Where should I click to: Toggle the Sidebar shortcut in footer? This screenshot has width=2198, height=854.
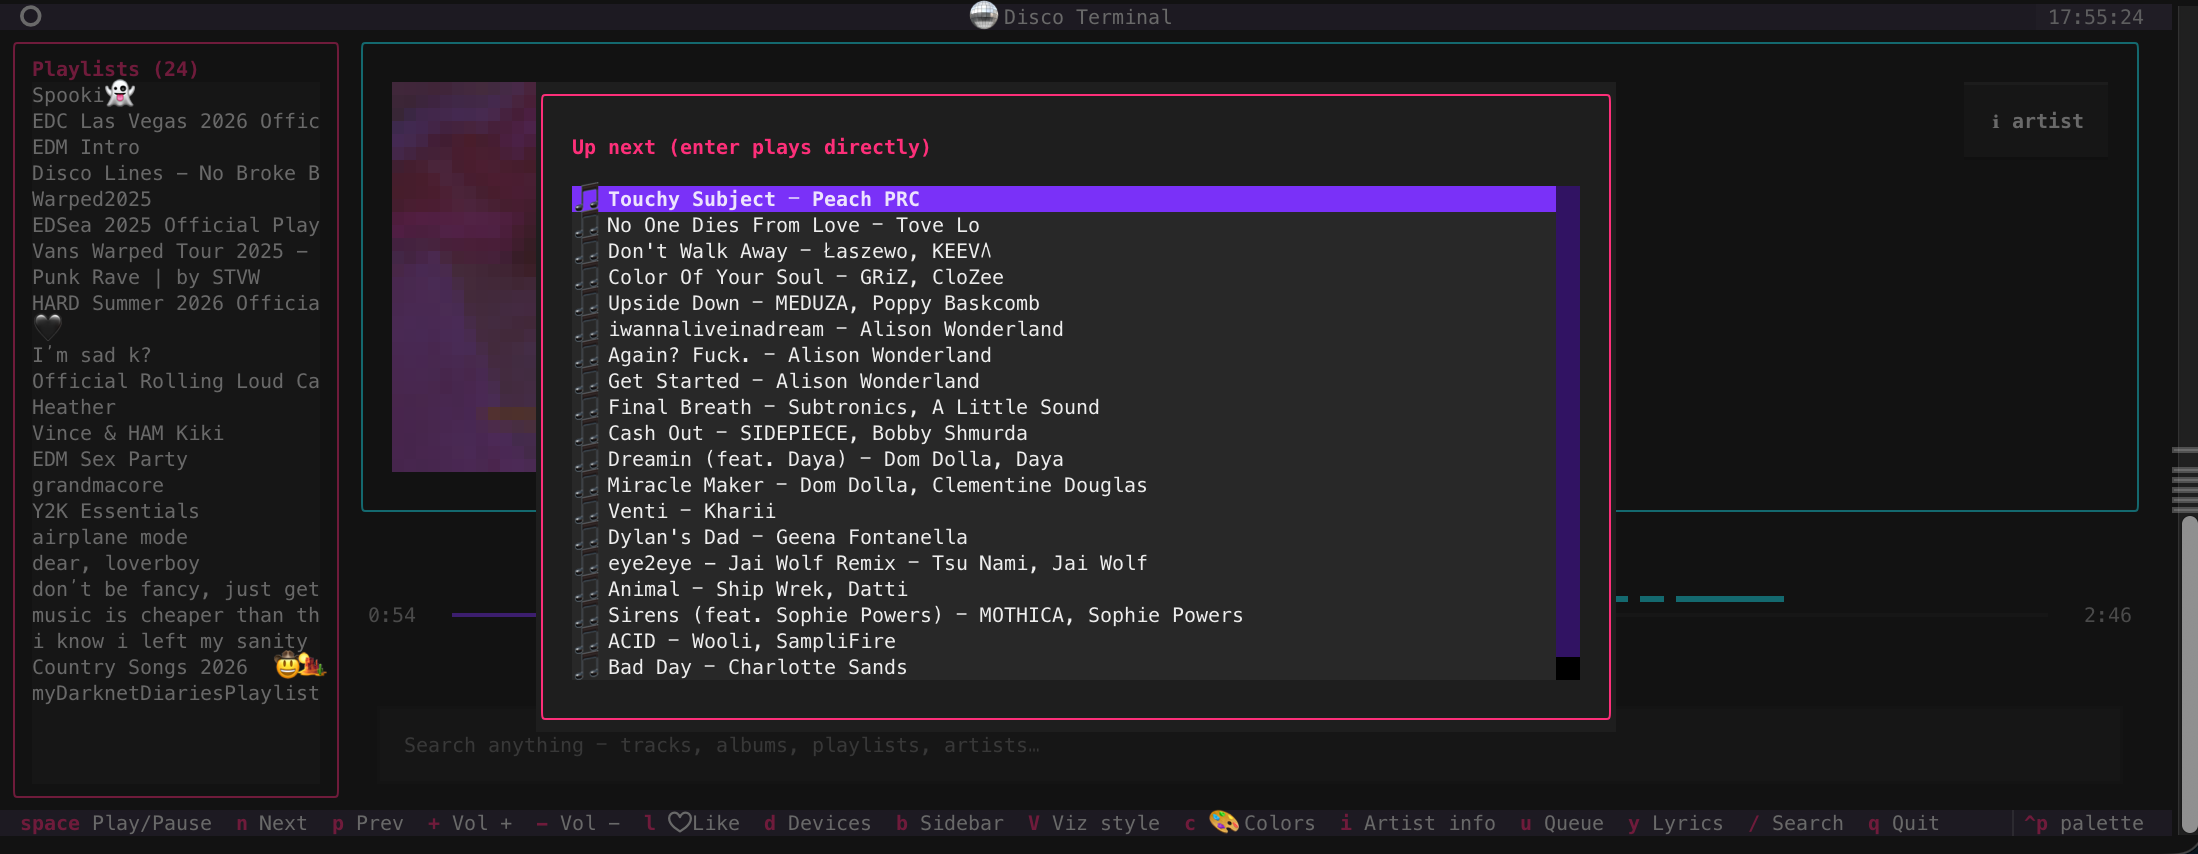(x=949, y=823)
